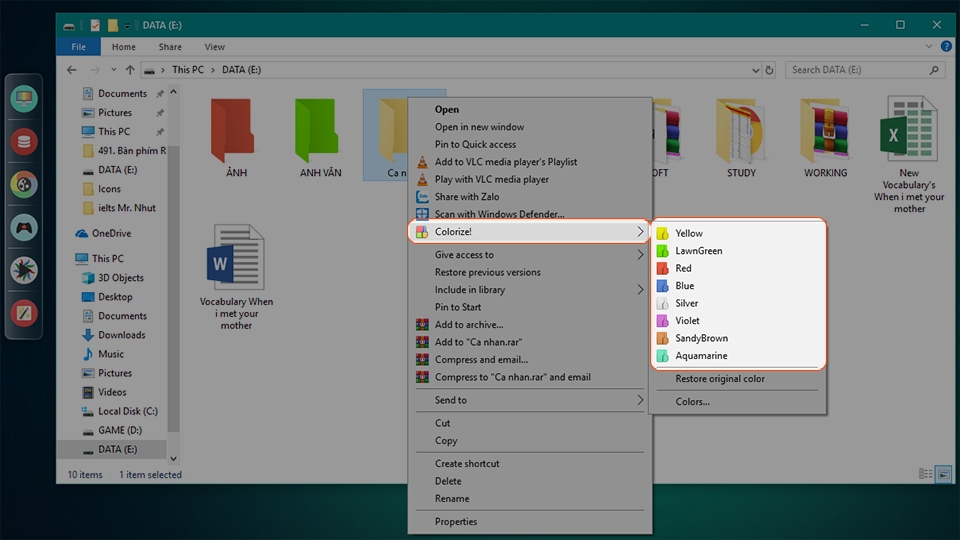Click VLC cone icon beside Add to Playlist
Viewport: 960px width, 540px height.
[422, 162]
